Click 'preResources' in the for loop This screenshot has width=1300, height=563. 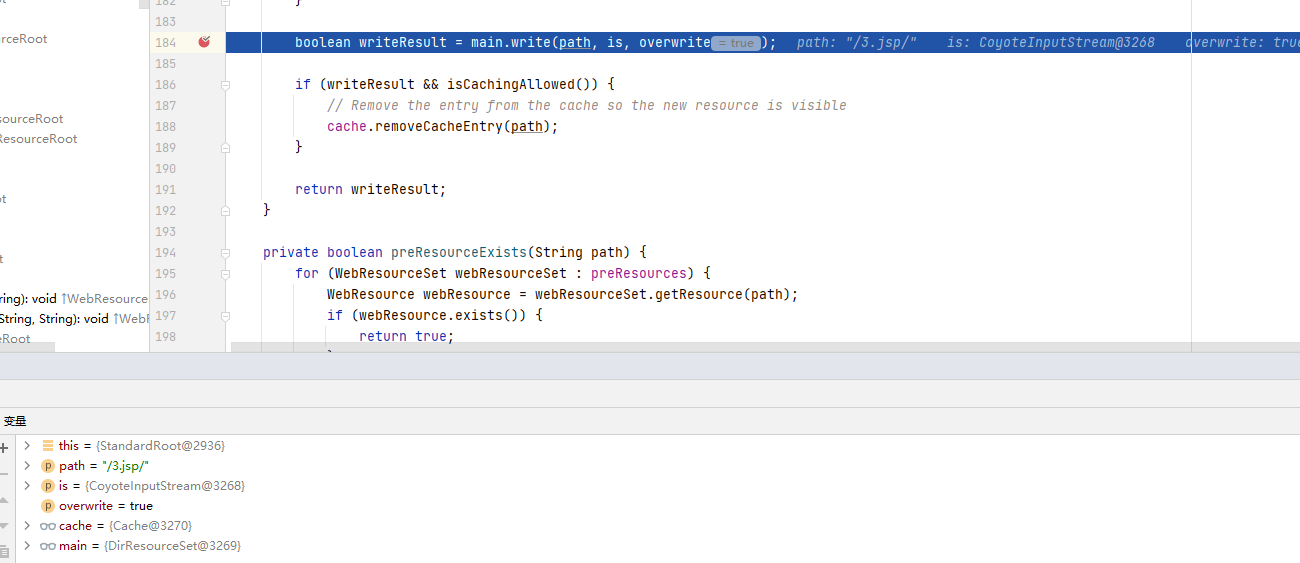(639, 273)
